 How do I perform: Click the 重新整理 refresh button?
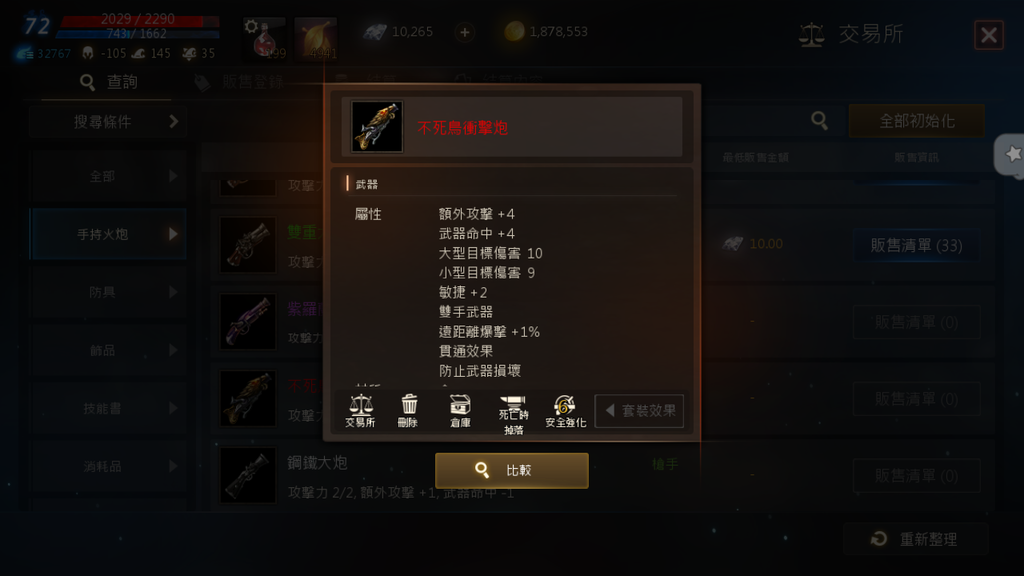[x=916, y=539]
